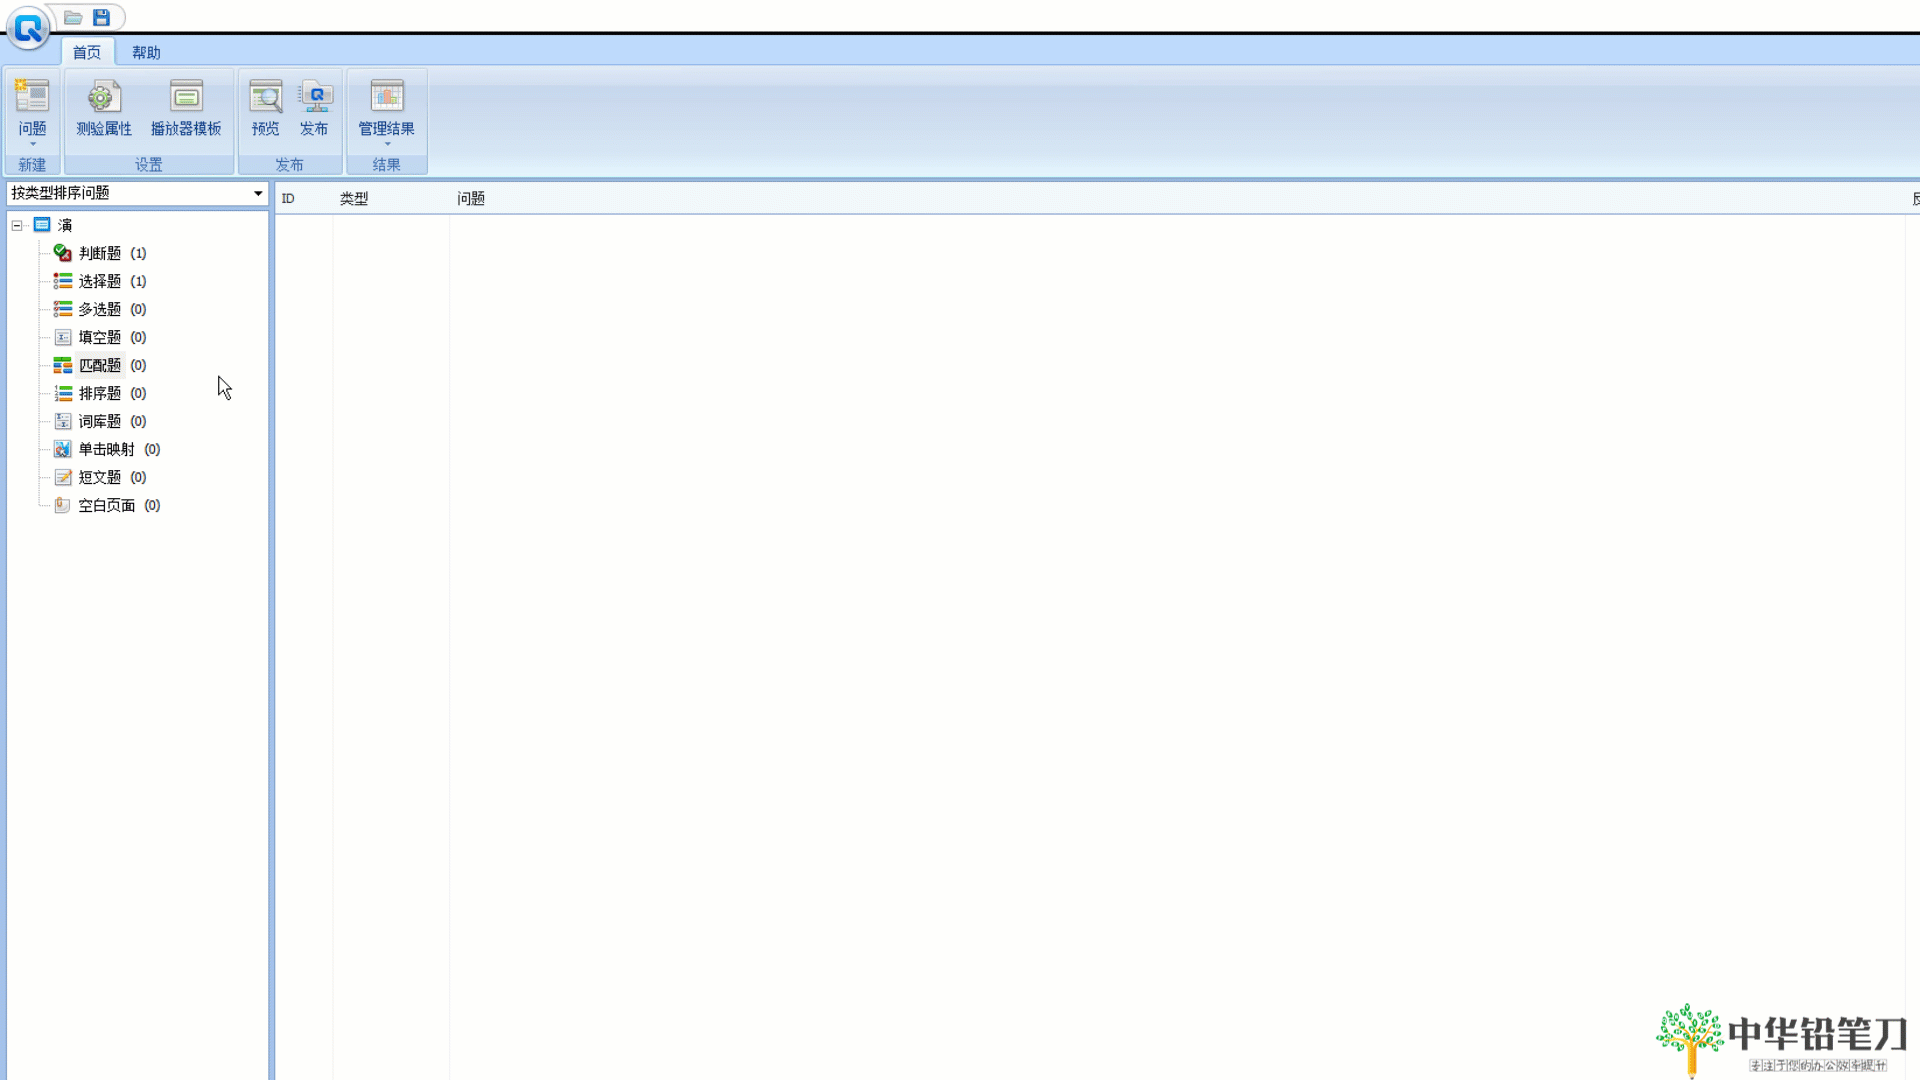This screenshot has height=1080, width=1920.
Task: Select the 单击映射 tree item
Action: click(106, 449)
